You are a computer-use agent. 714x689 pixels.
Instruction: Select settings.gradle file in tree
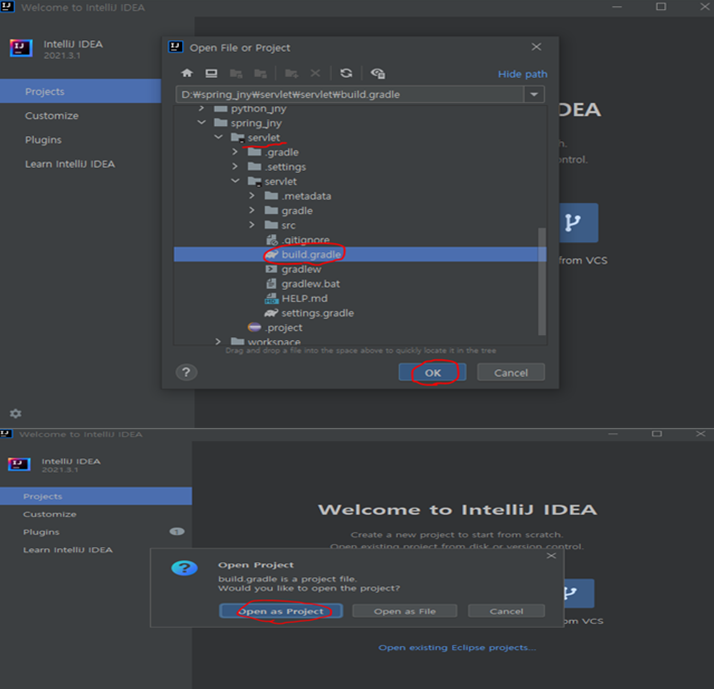point(317,313)
